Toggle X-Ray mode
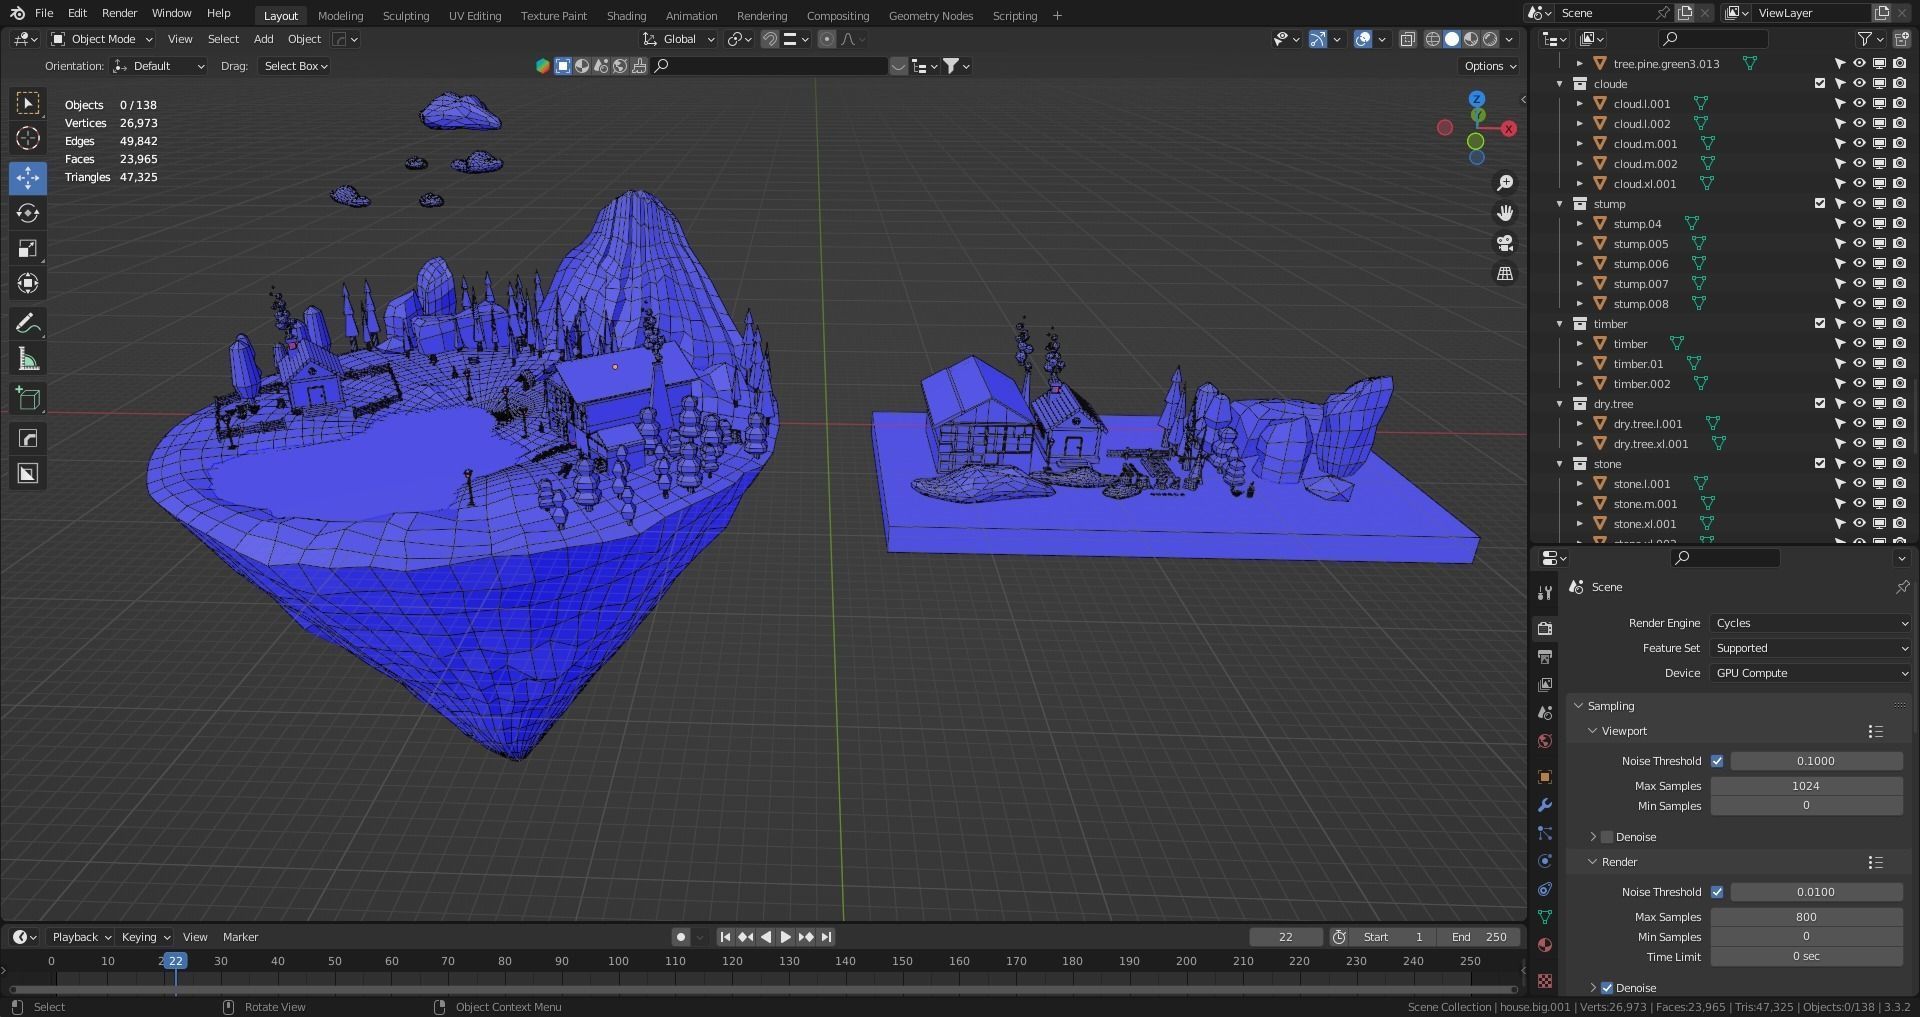Image resolution: width=1920 pixels, height=1017 pixels. click(x=1407, y=39)
